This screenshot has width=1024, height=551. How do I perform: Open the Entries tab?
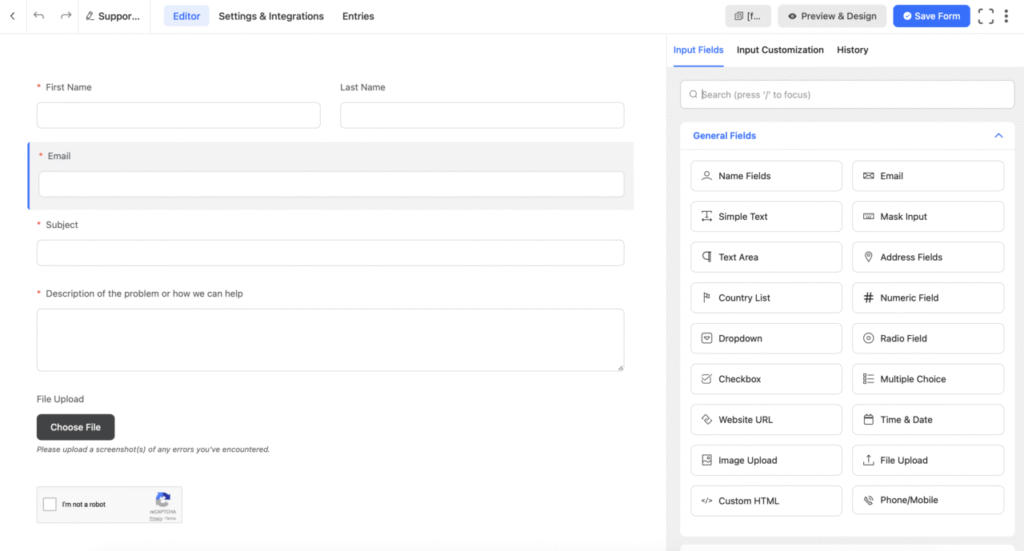(358, 16)
